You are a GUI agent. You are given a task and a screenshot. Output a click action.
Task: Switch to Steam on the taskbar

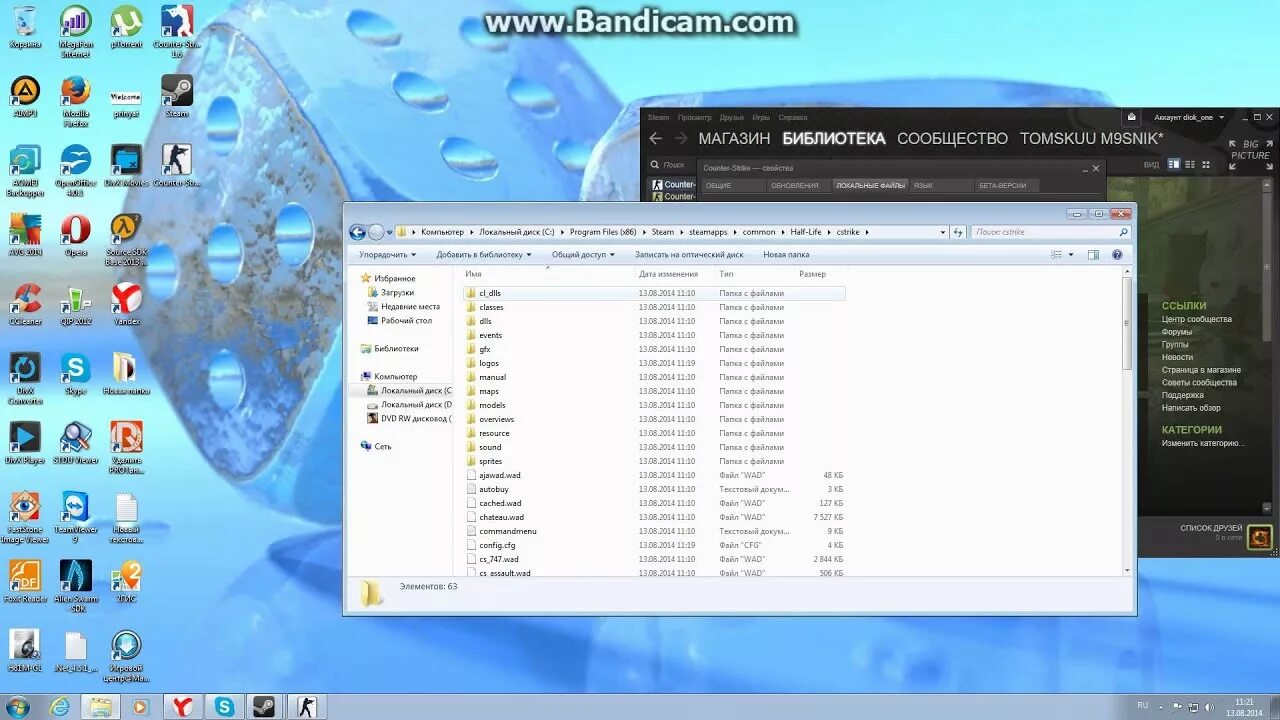point(264,707)
